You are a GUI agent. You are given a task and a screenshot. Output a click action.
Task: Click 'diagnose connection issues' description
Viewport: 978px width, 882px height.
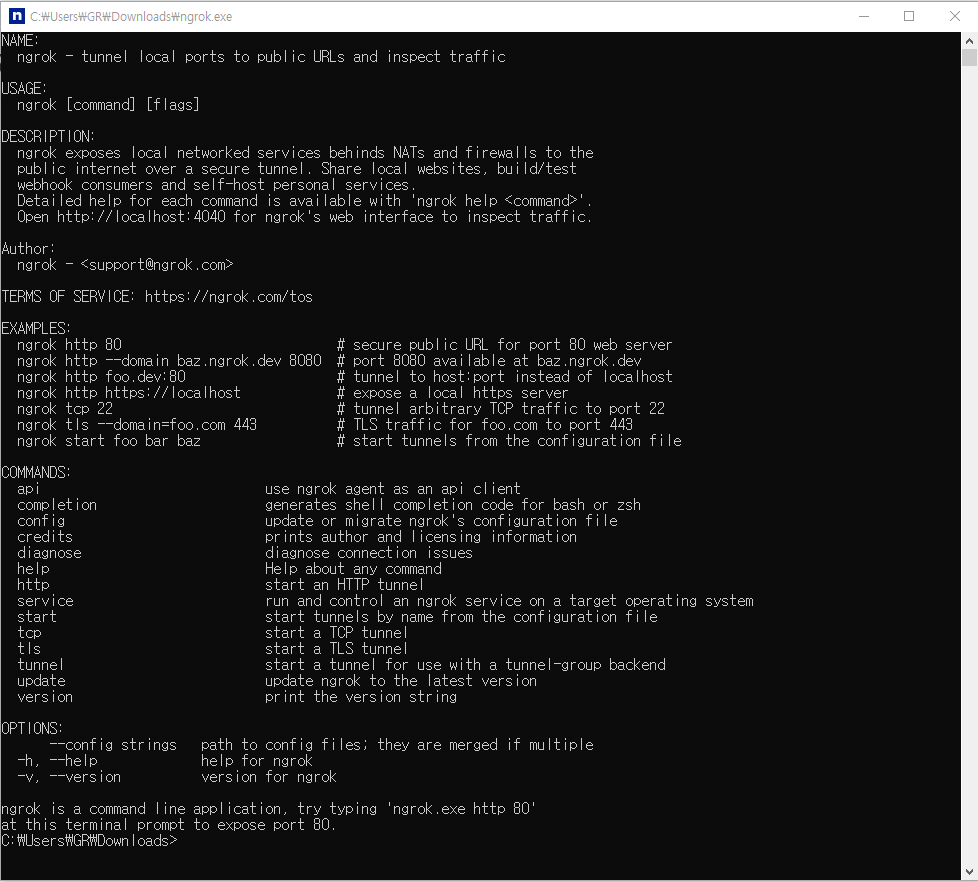[369, 553]
